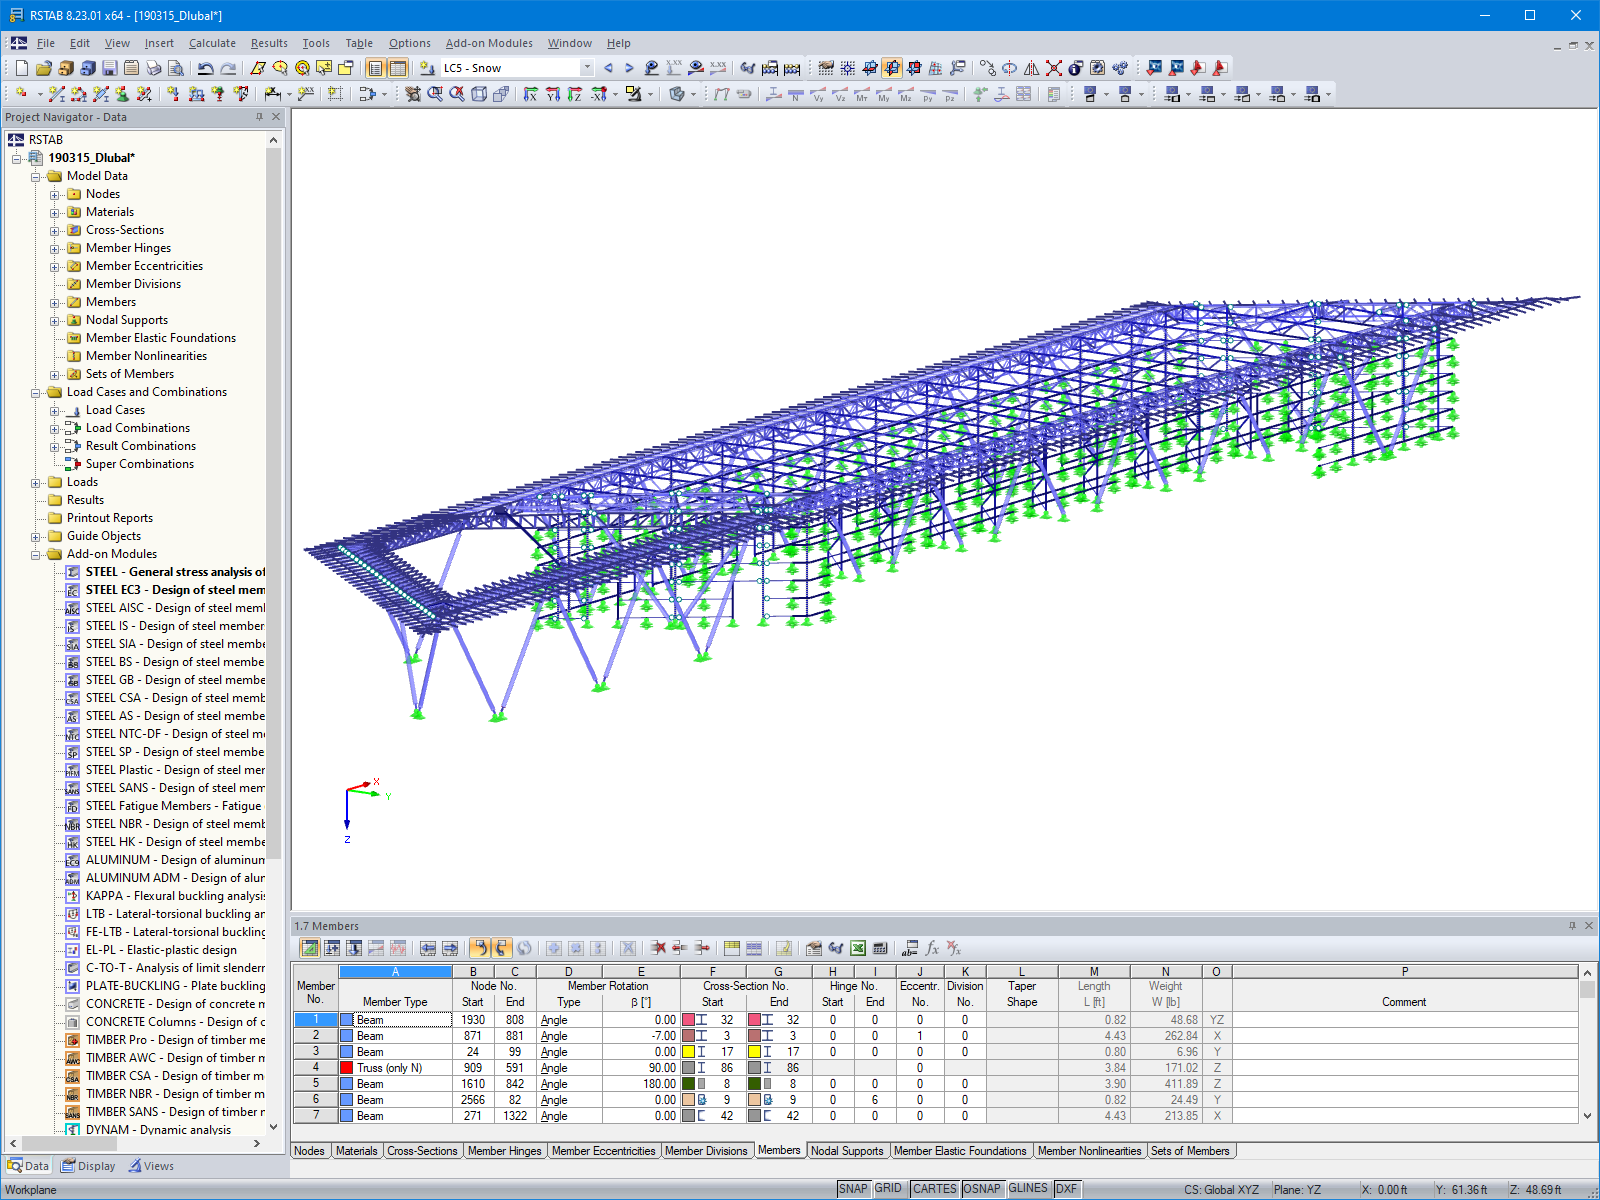Open the Calculate menu
Viewport: 1600px width, 1200px height.
212,43
